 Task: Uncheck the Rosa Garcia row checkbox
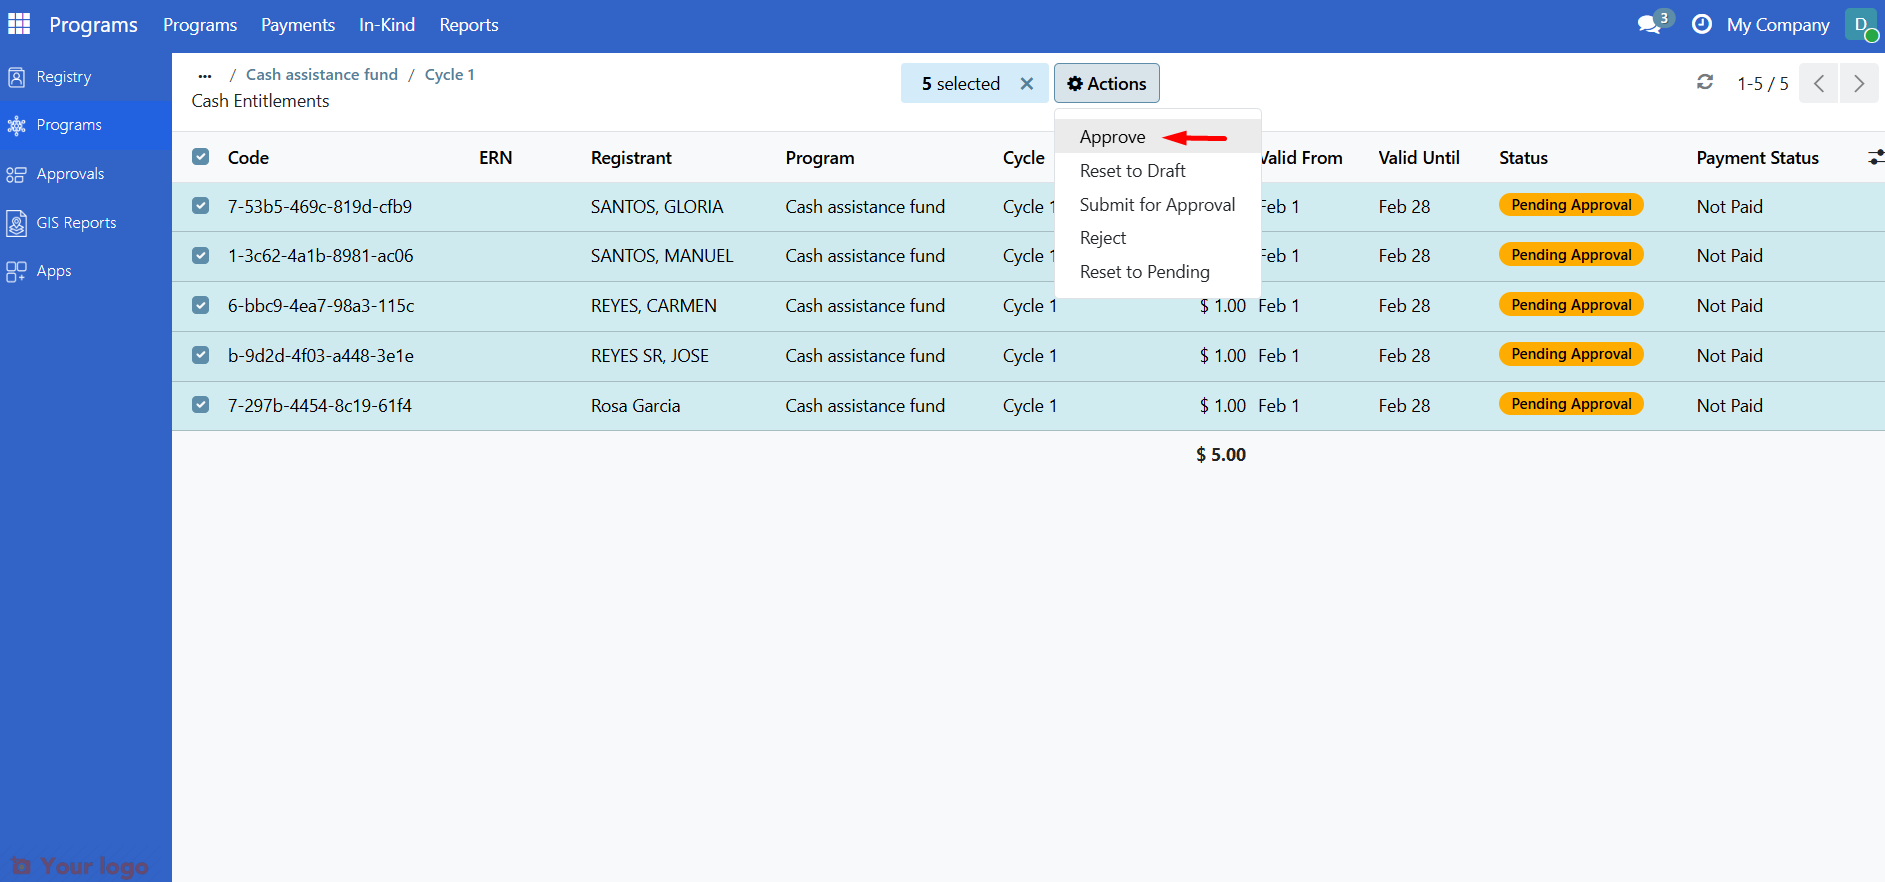click(201, 405)
